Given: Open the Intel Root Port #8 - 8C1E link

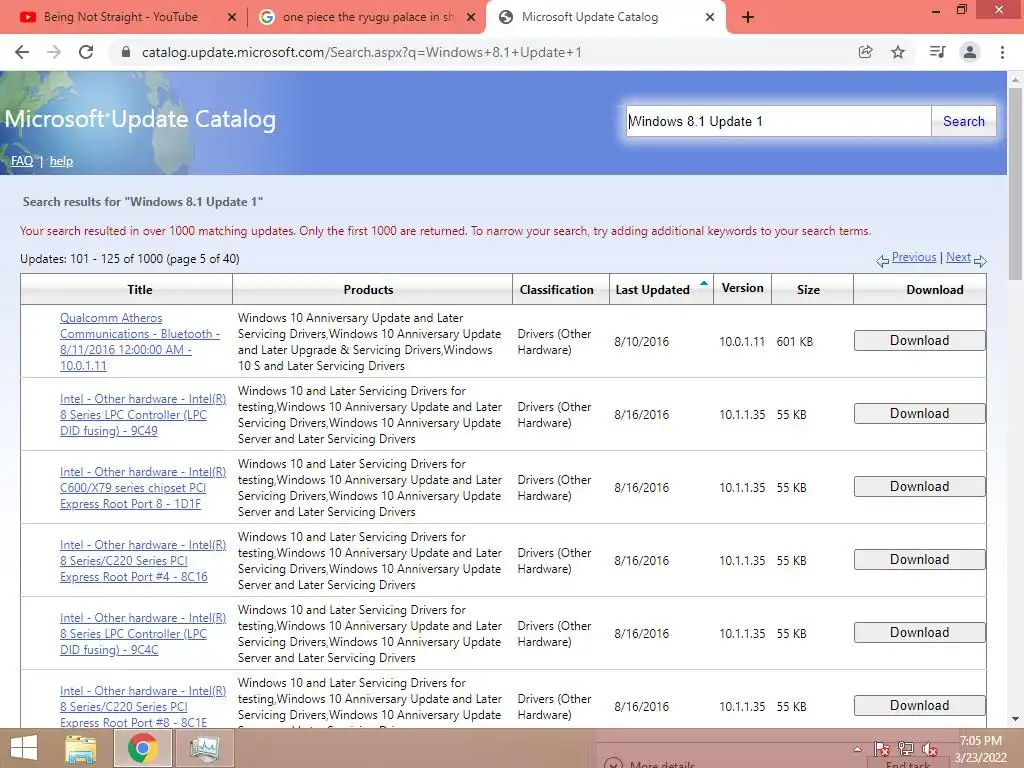Looking at the screenshot, I should pyautogui.click(x=142, y=707).
